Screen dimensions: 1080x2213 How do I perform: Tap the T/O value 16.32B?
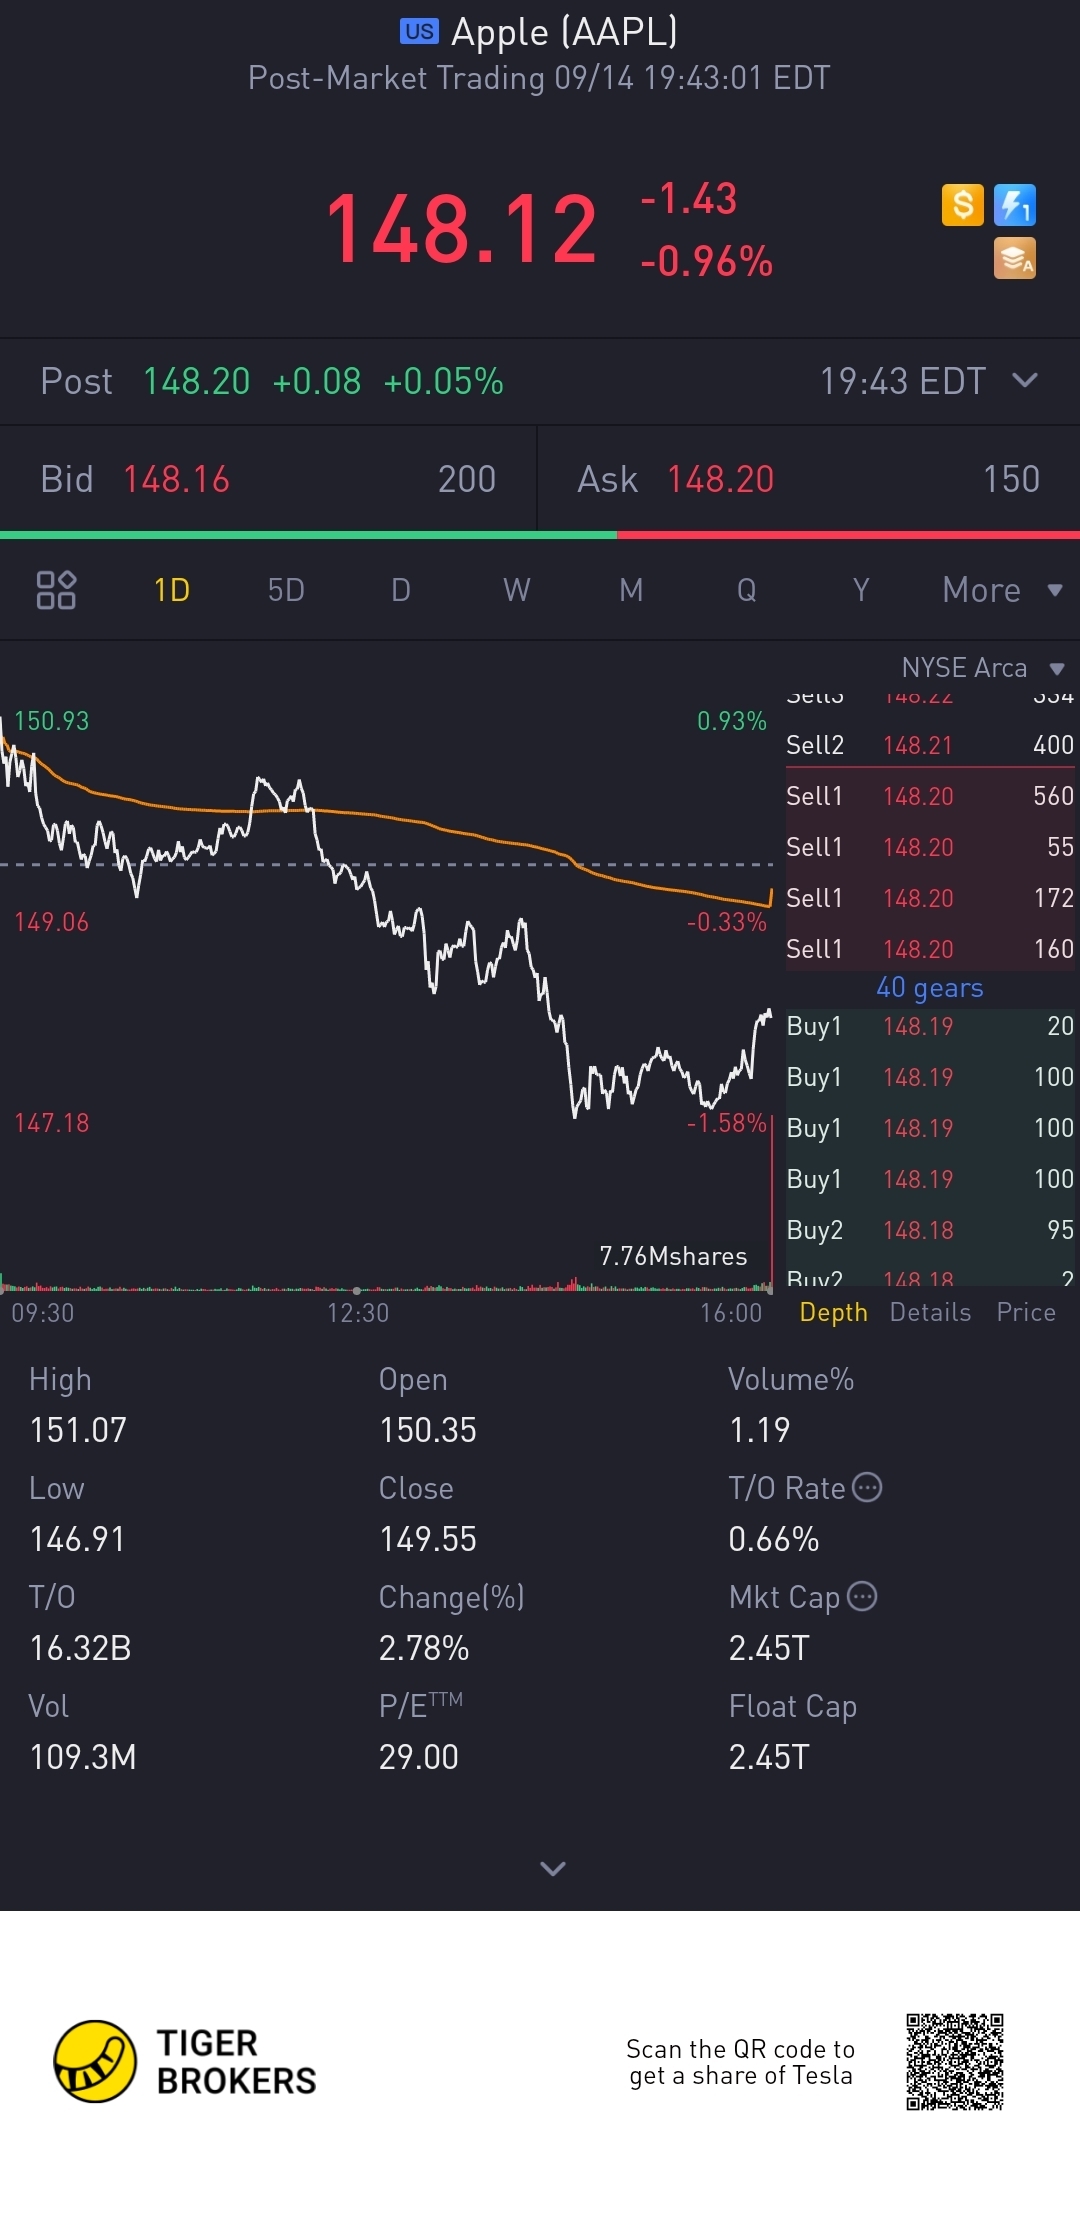pyautogui.click(x=80, y=1648)
